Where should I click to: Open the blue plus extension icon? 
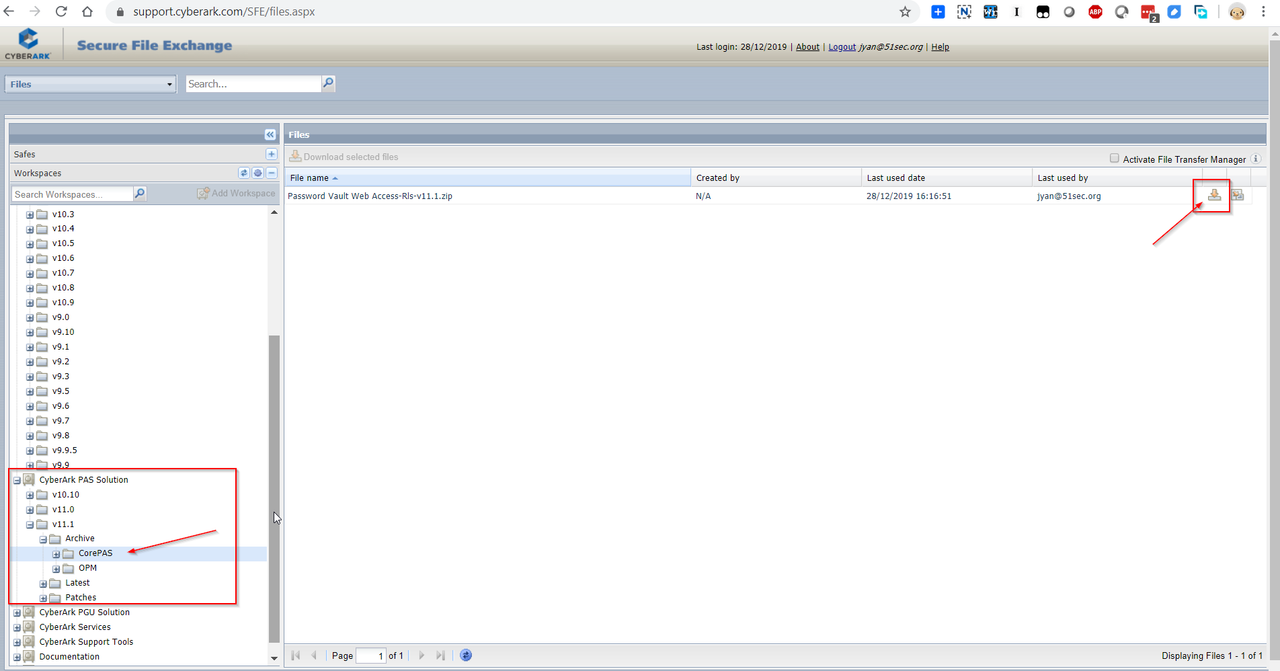coord(938,12)
